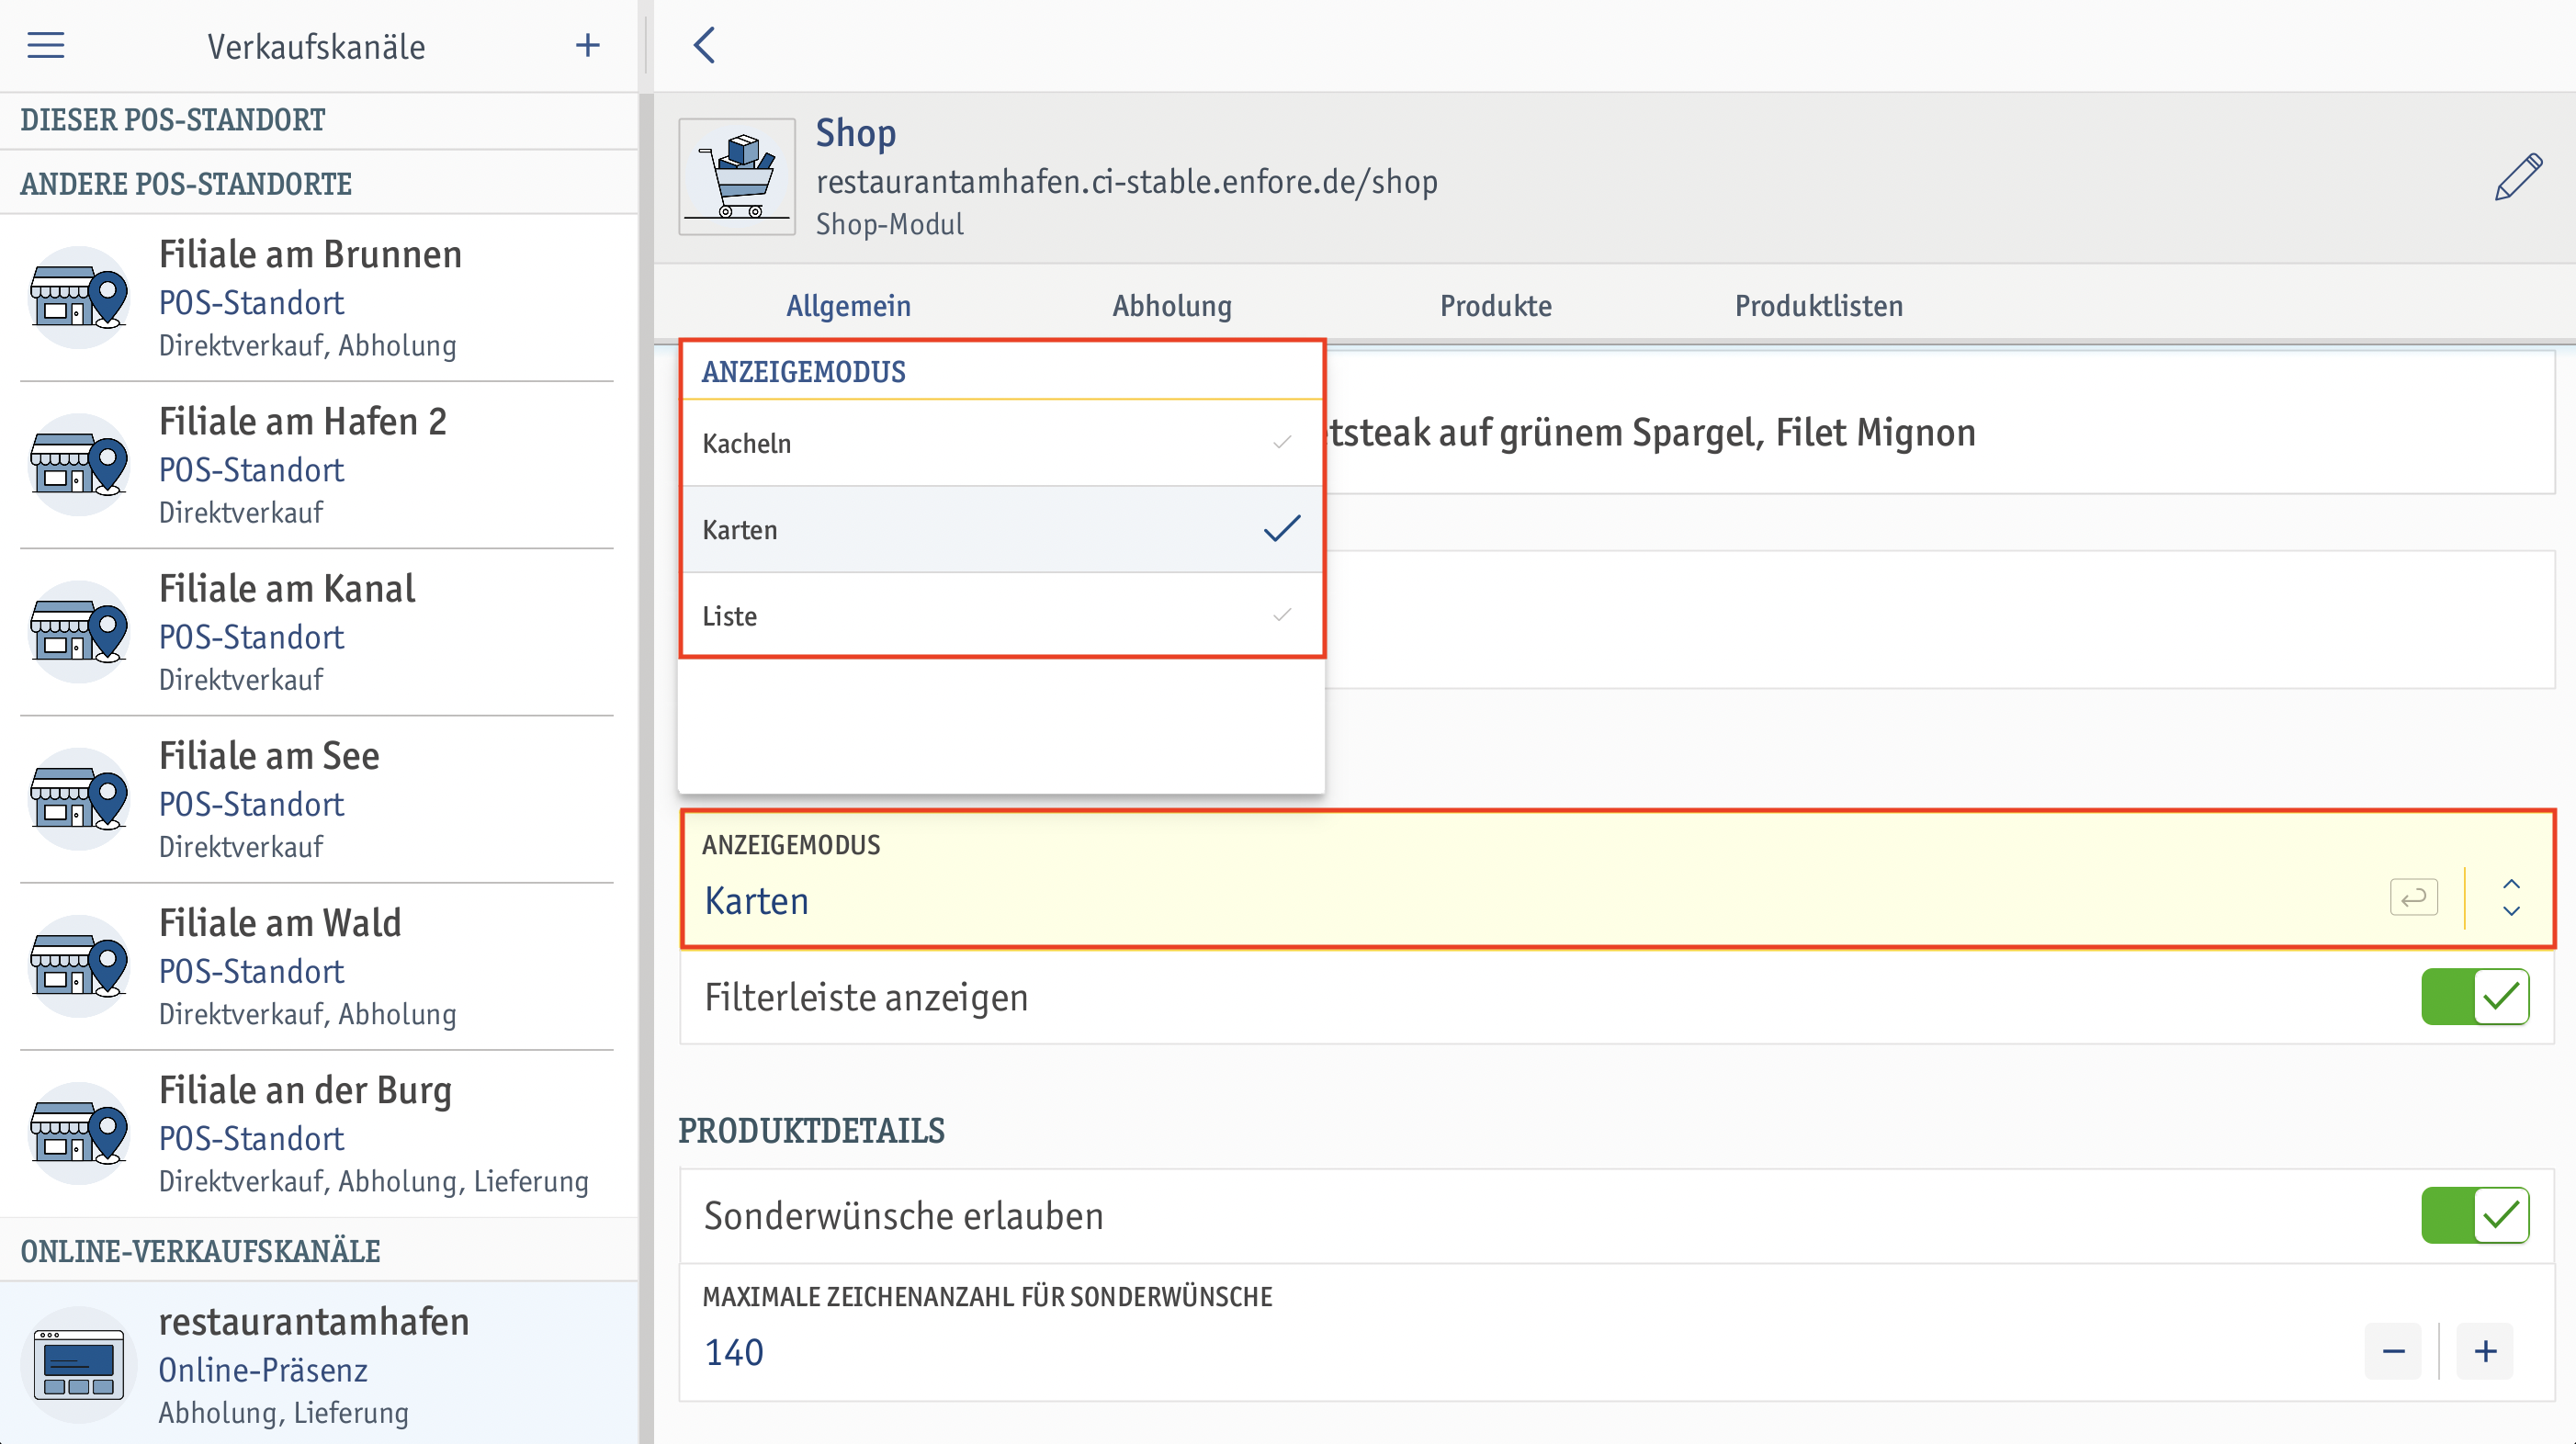The width and height of the screenshot is (2576, 1444).
Task: Switch to the Produkte tab
Action: click(x=1496, y=305)
